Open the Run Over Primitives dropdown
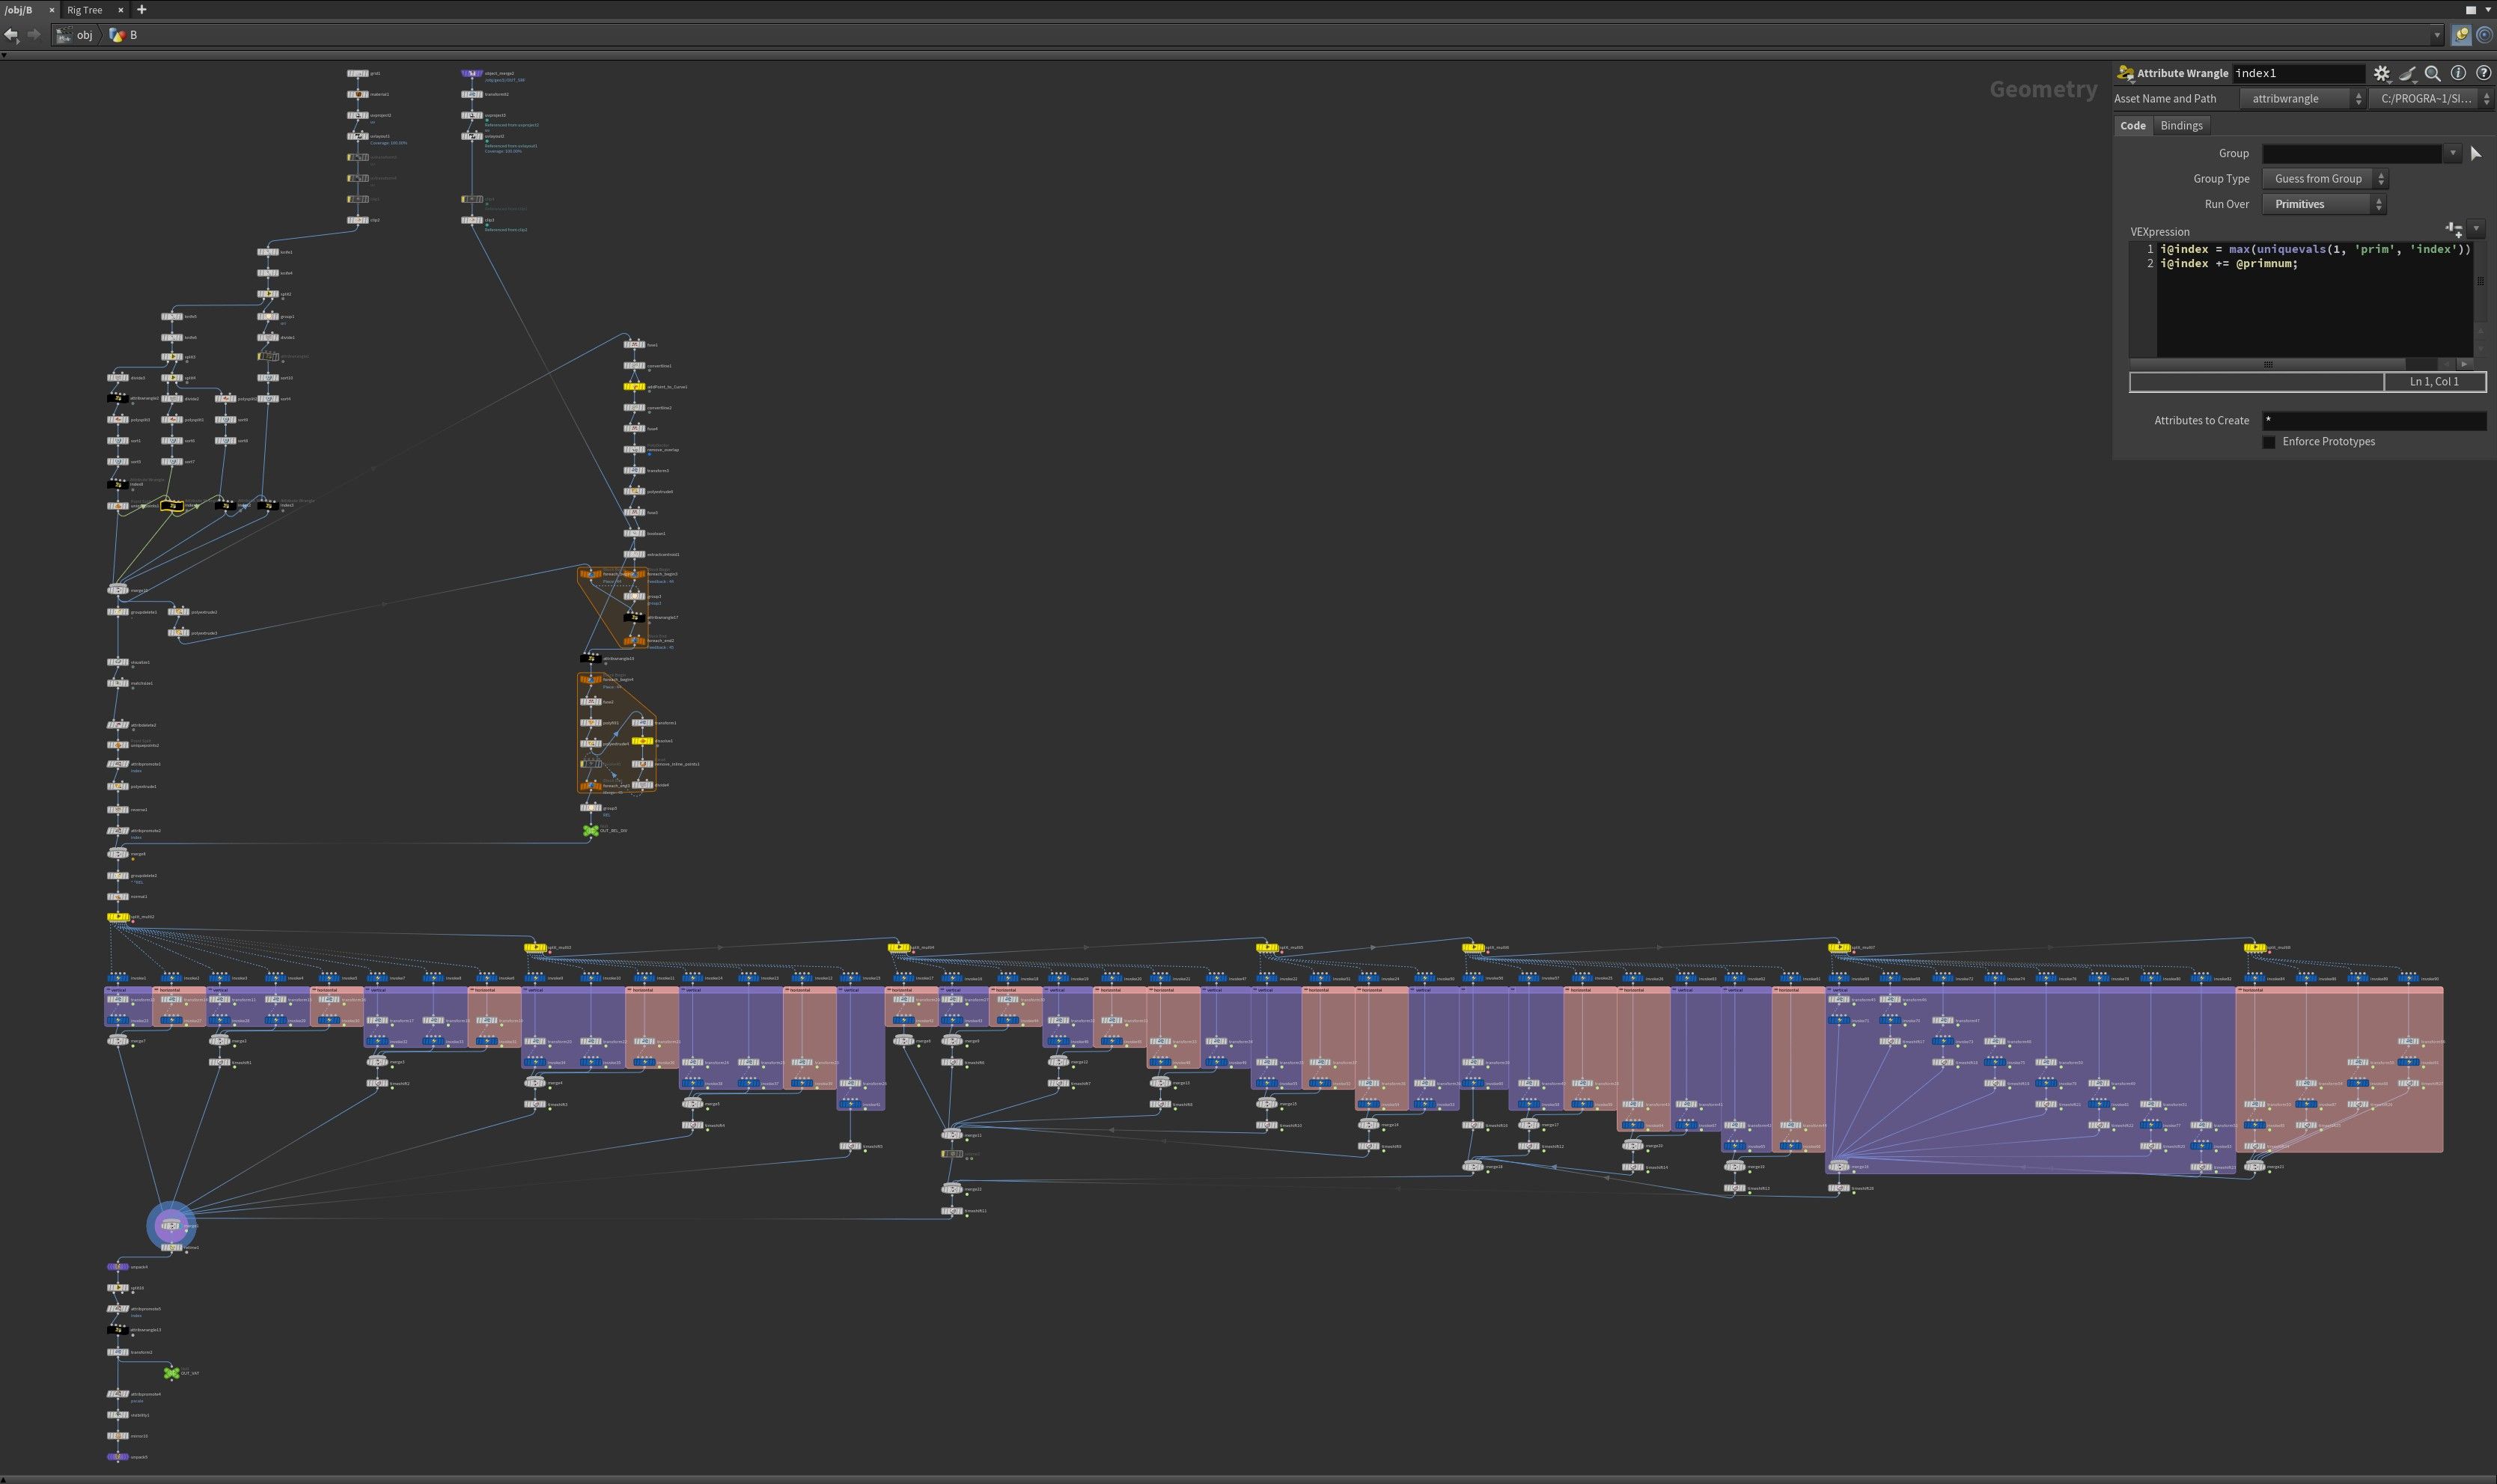2497x1484 pixels. (2324, 204)
